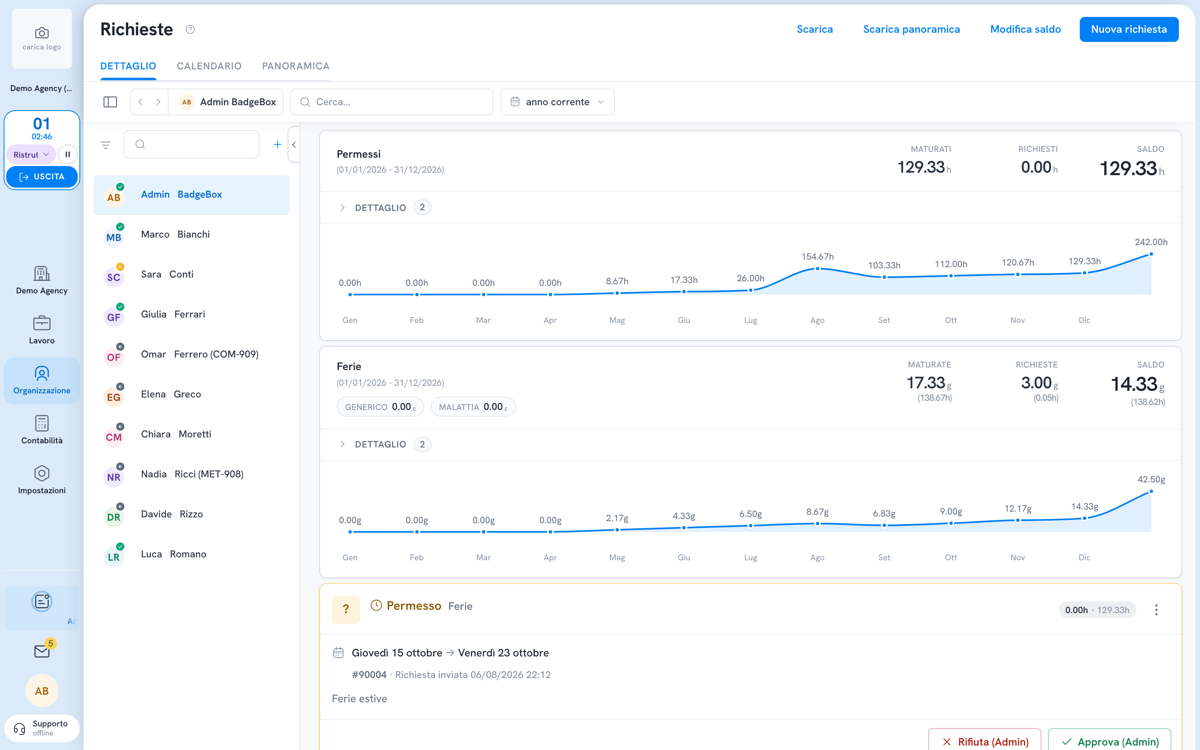Select Nadia Ricci (MET-908)

pos(192,475)
